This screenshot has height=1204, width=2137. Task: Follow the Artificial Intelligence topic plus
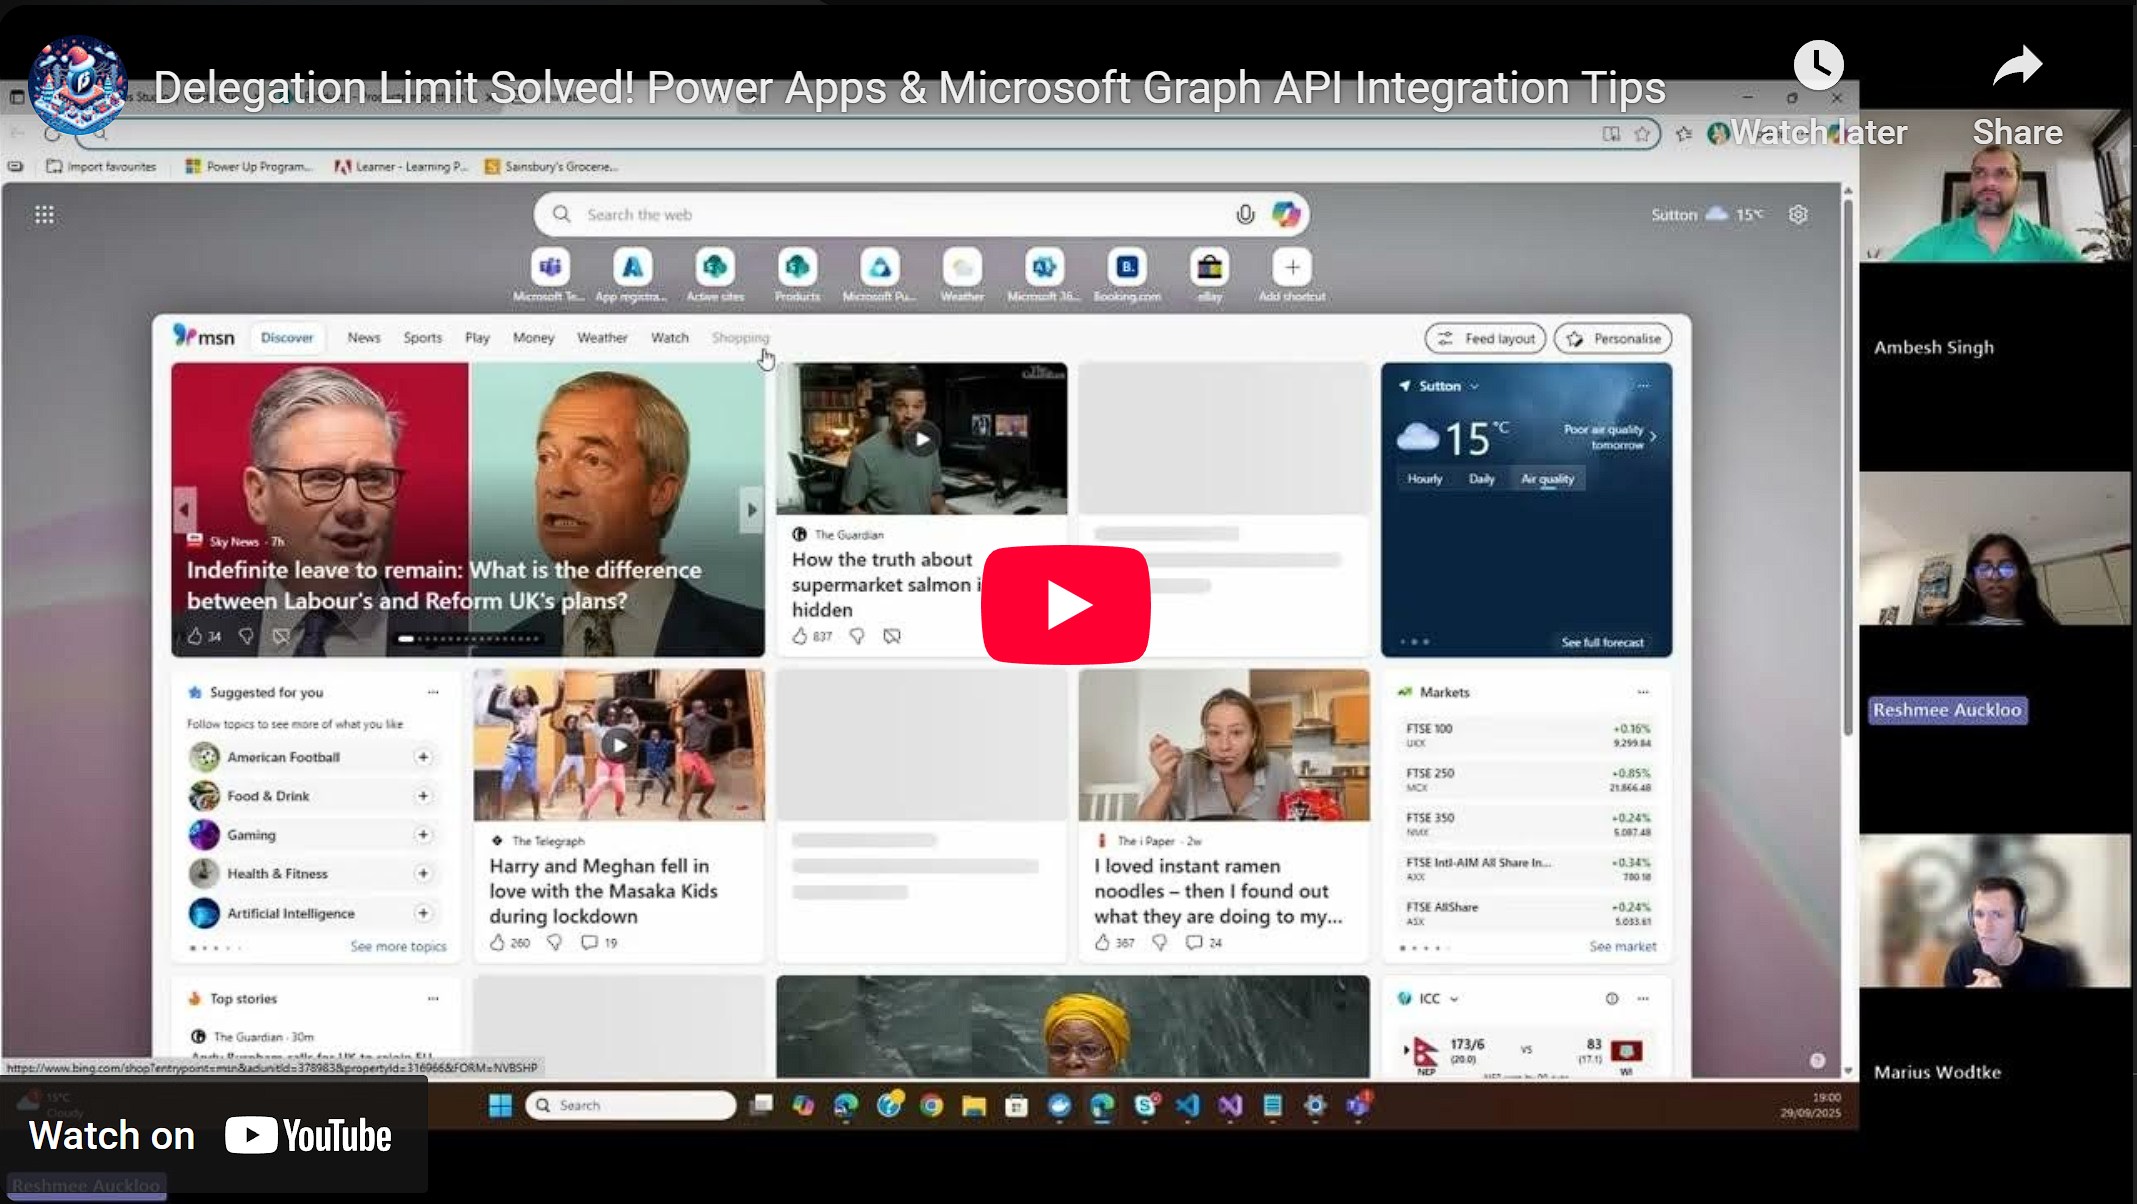(x=423, y=913)
